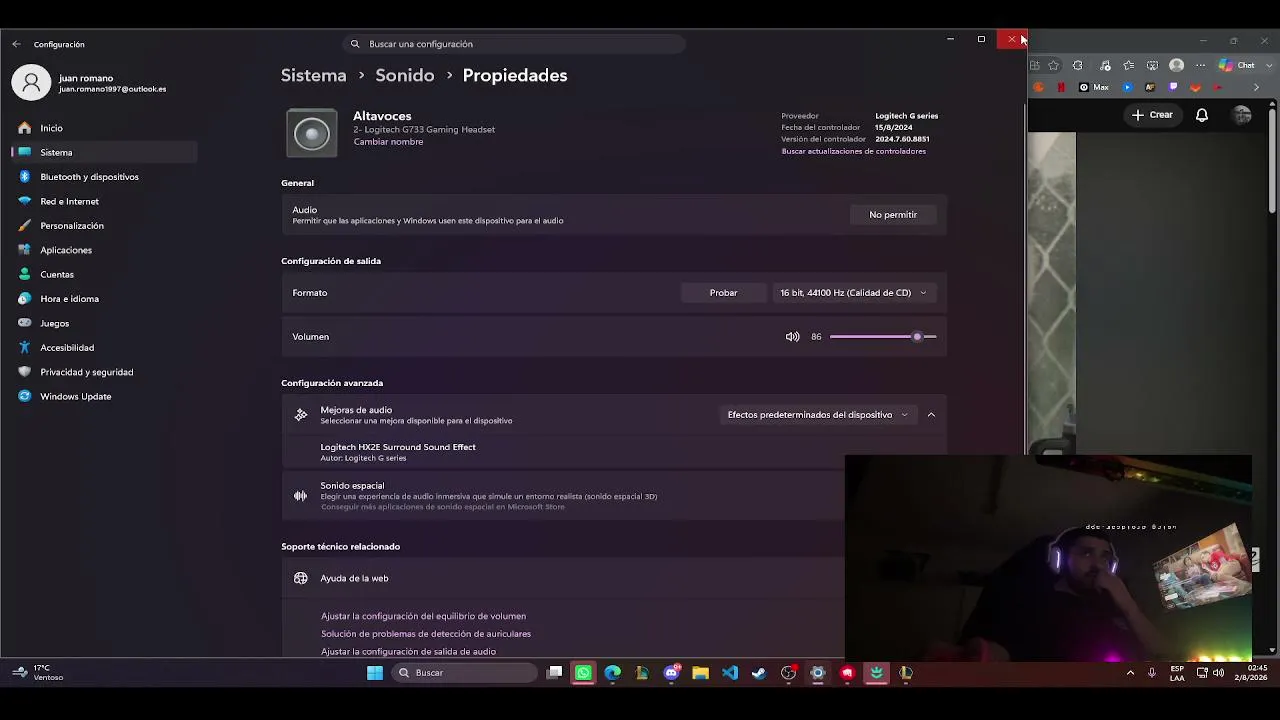Viewport: 1280px width, 720px height.
Task: Click the Crear button in the browser
Action: point(1152,115)
